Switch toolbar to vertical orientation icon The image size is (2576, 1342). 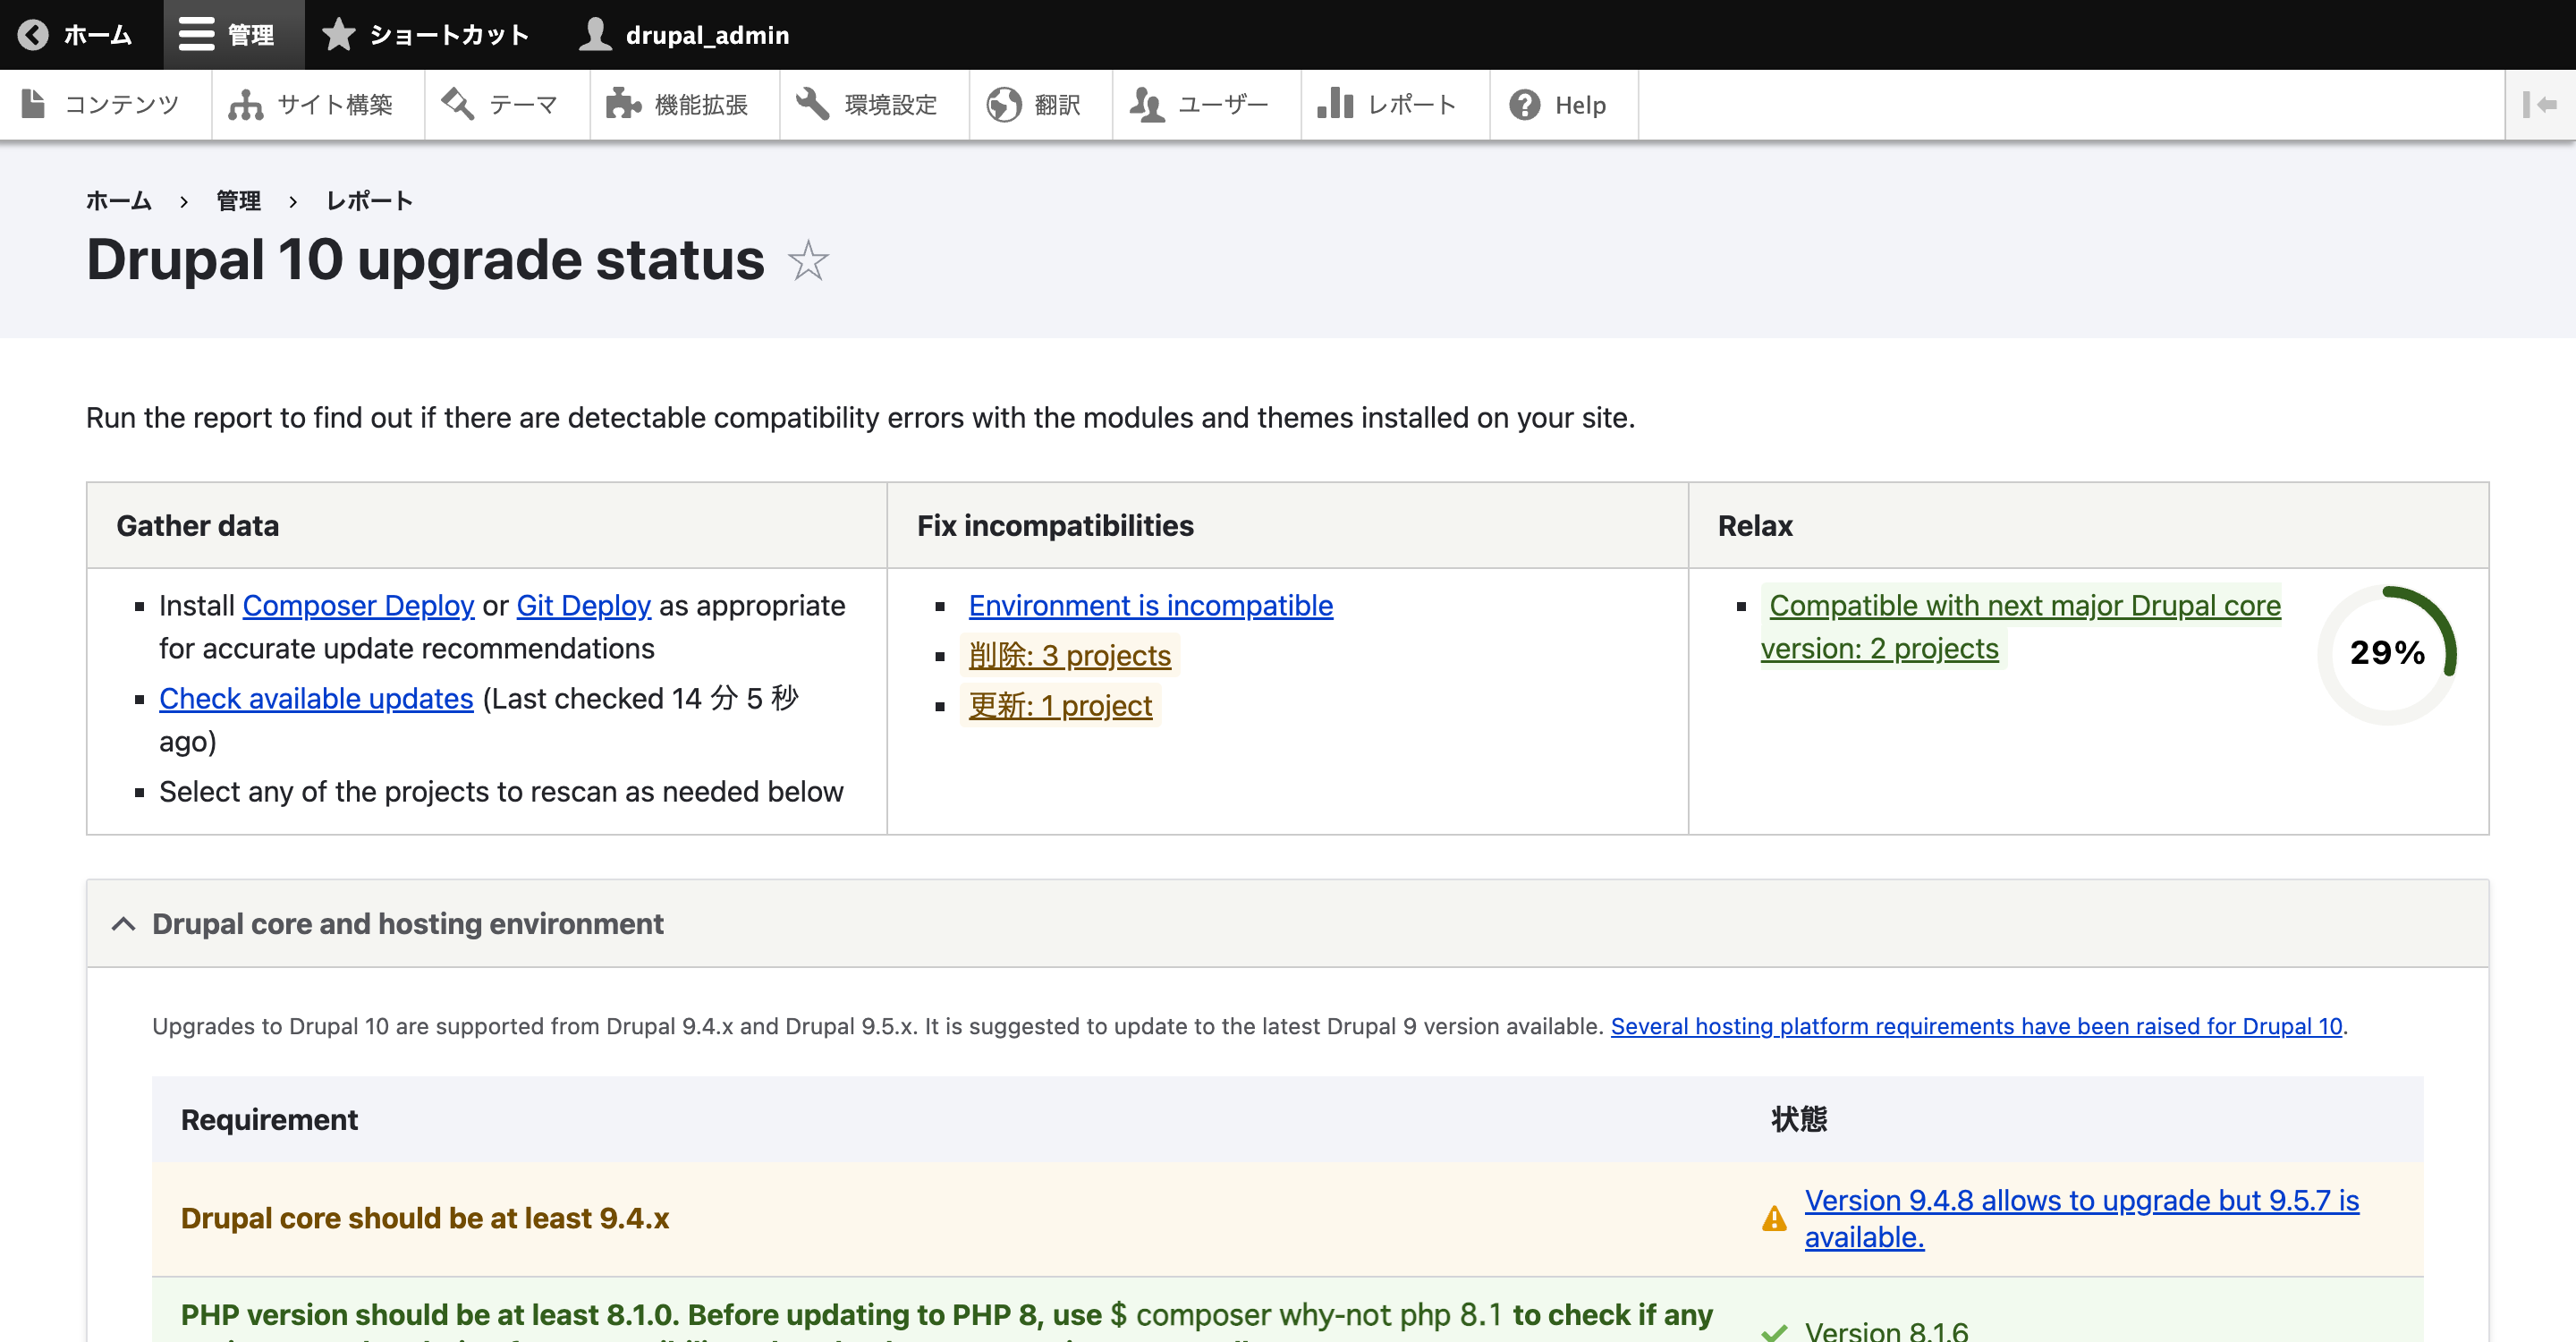2539,104
